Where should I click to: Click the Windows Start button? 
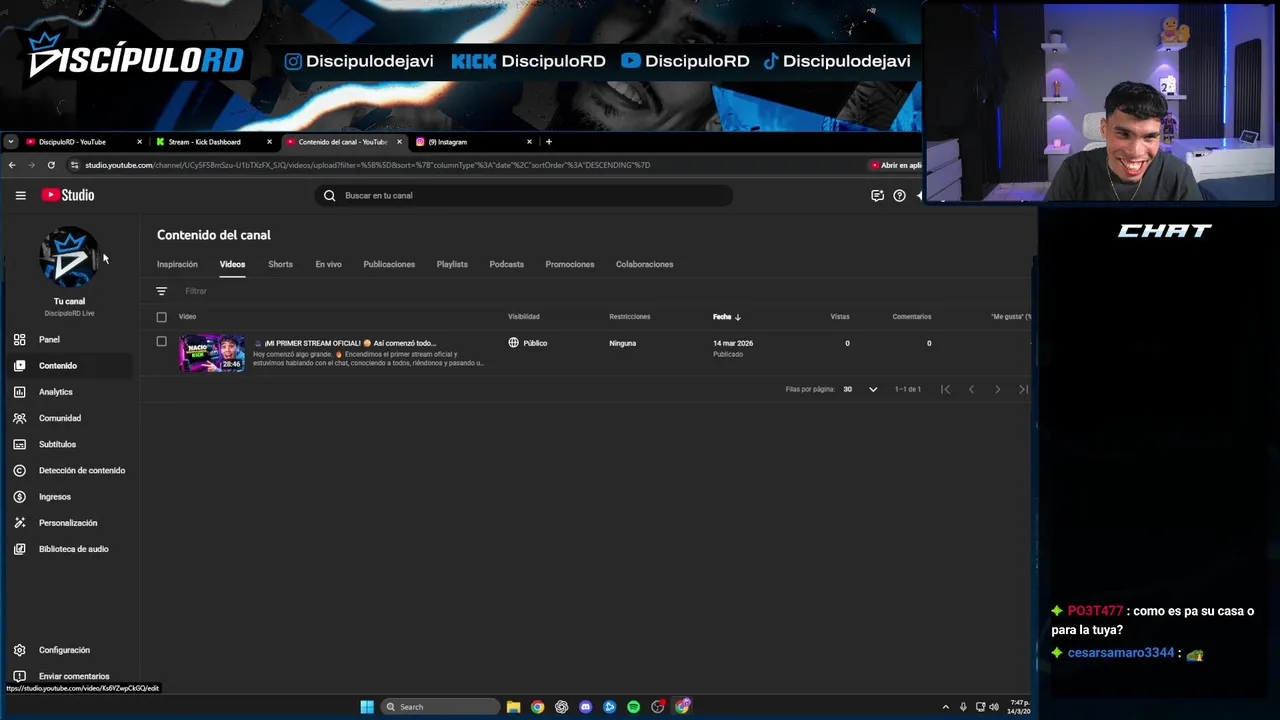coord(367,707)
